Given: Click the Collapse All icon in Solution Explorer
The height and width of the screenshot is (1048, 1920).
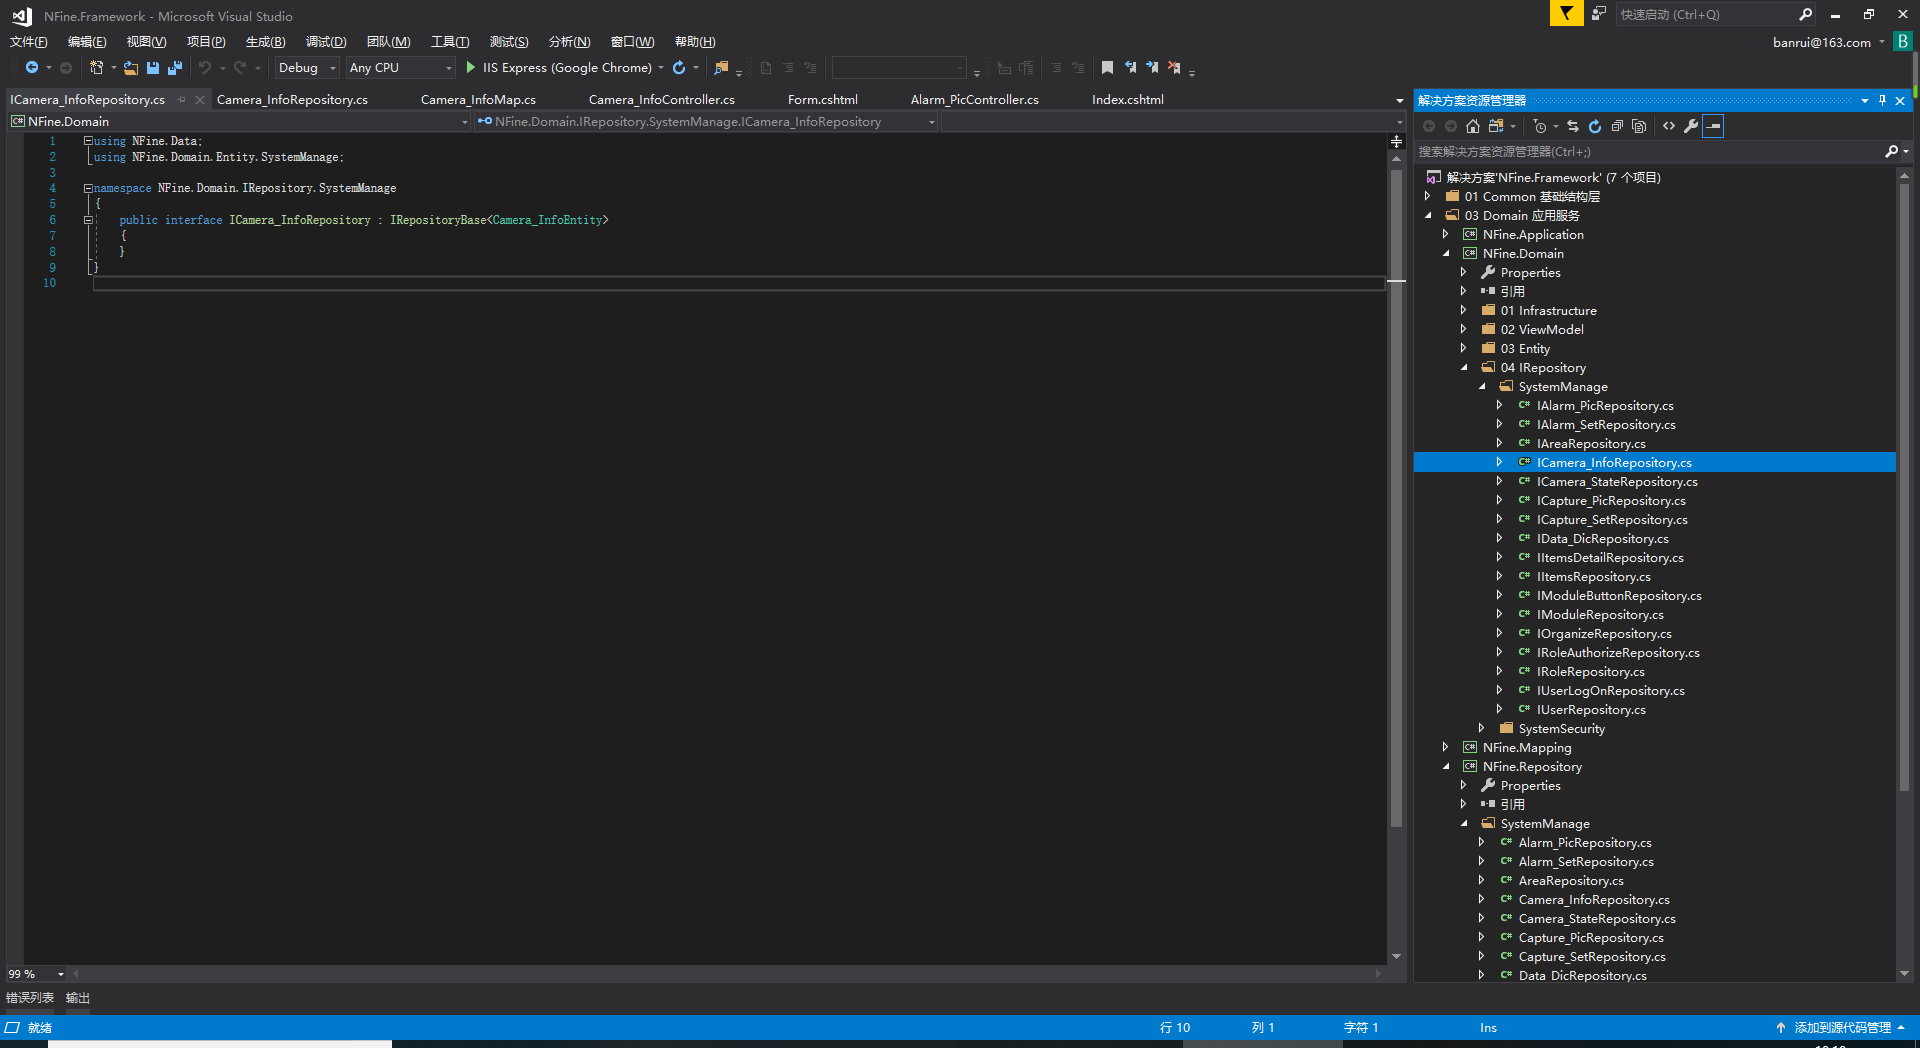Looking at the screenshot, I should click(x=1617, y=126).
